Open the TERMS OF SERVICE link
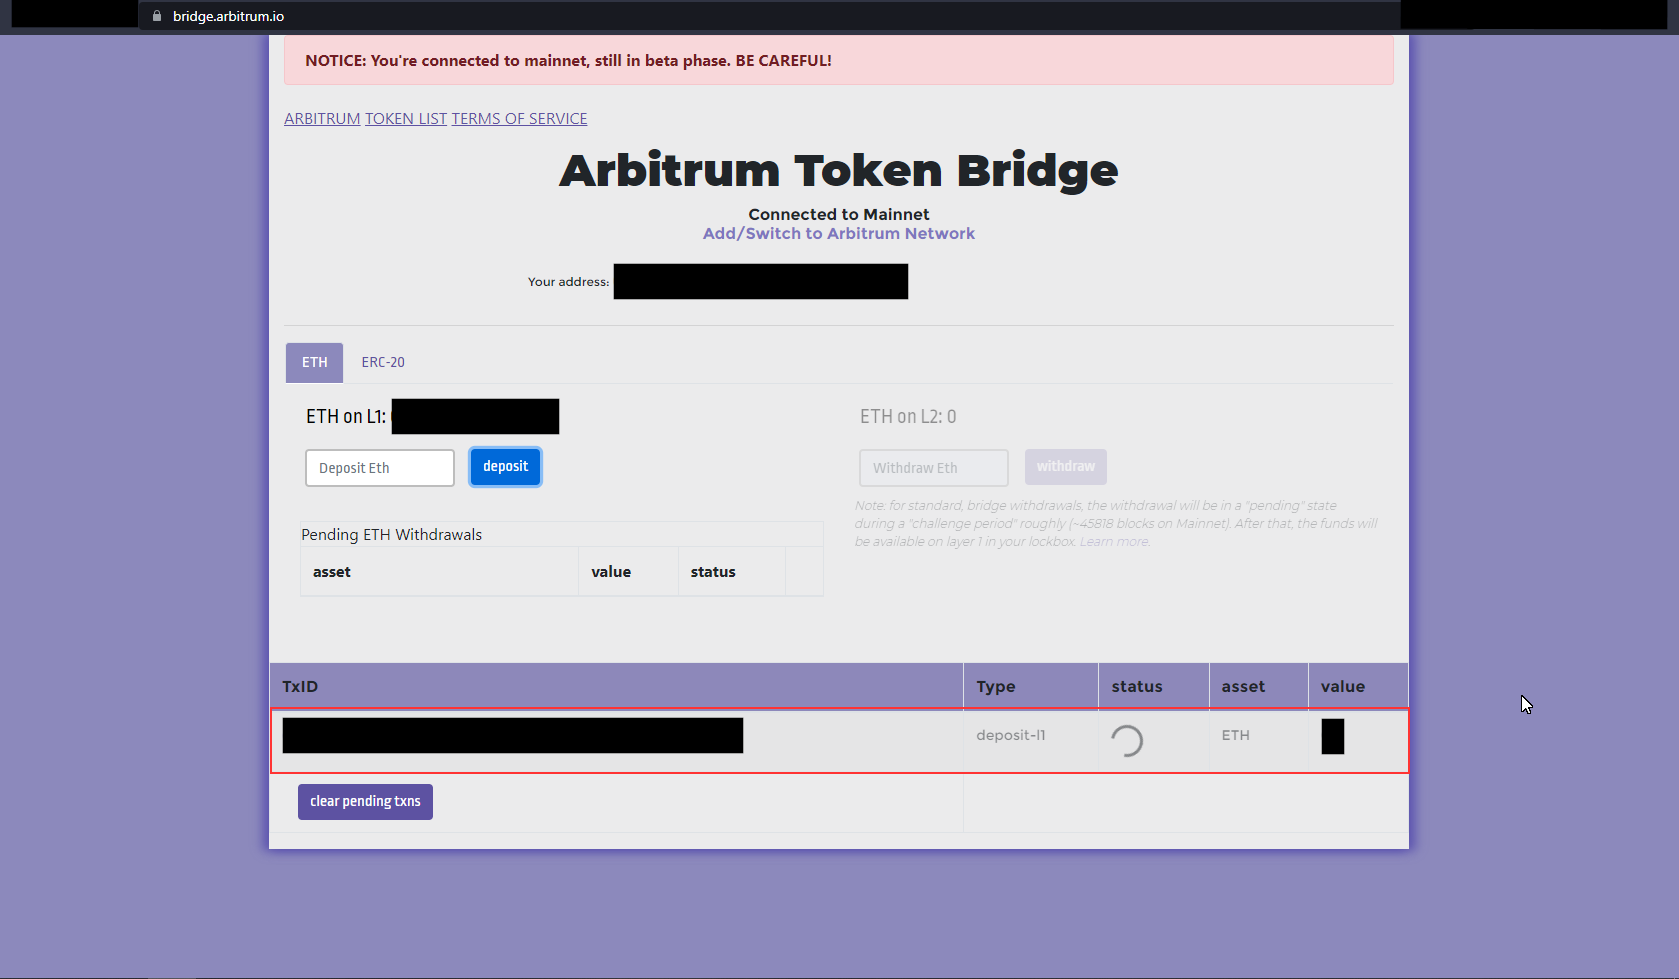This screenshot has height=979, width=1679. tap(519, 118)
